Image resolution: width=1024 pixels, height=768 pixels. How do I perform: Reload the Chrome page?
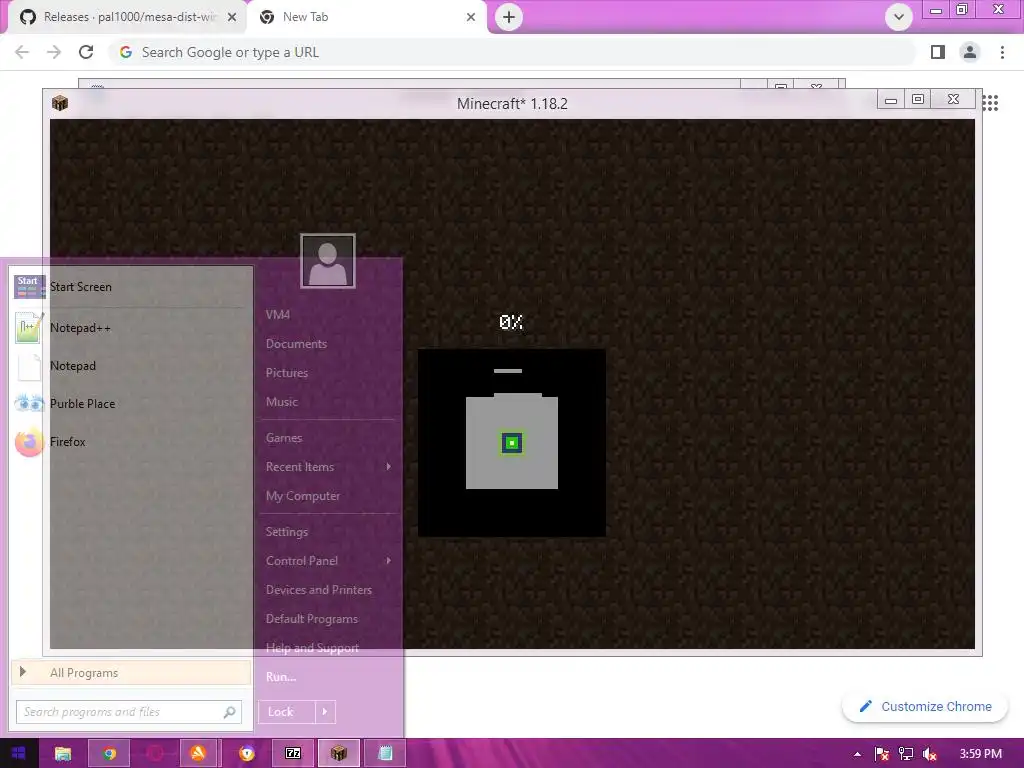click(x=86, y=52)
